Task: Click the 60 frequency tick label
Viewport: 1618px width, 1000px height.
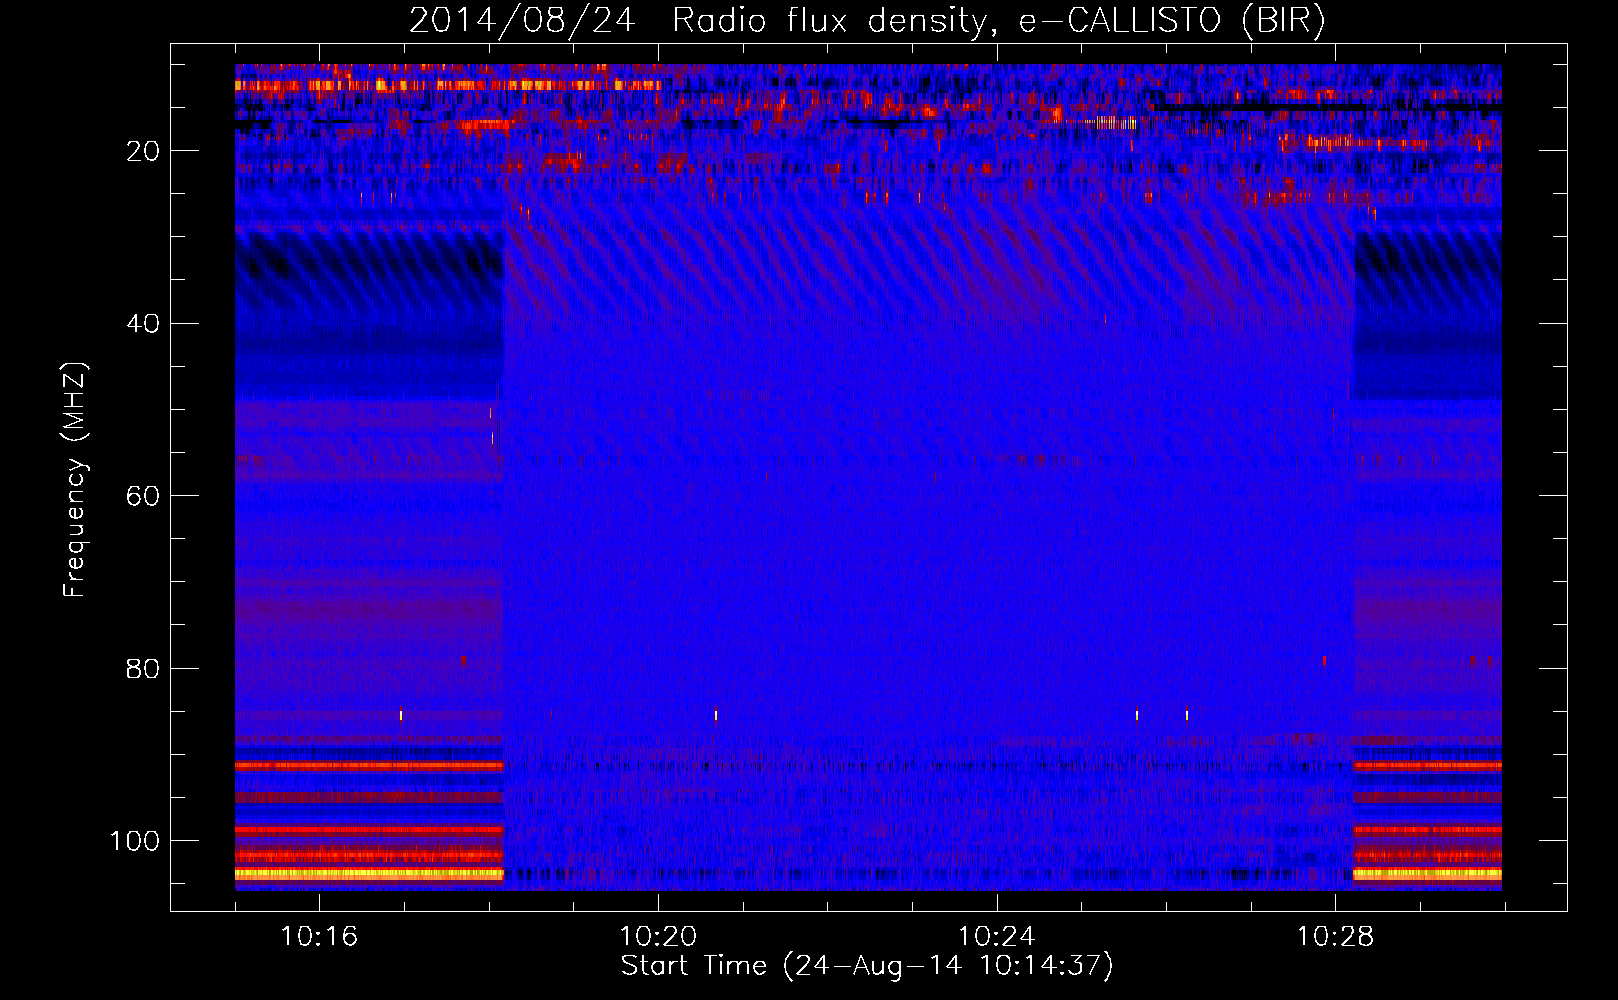Action: 143,496
